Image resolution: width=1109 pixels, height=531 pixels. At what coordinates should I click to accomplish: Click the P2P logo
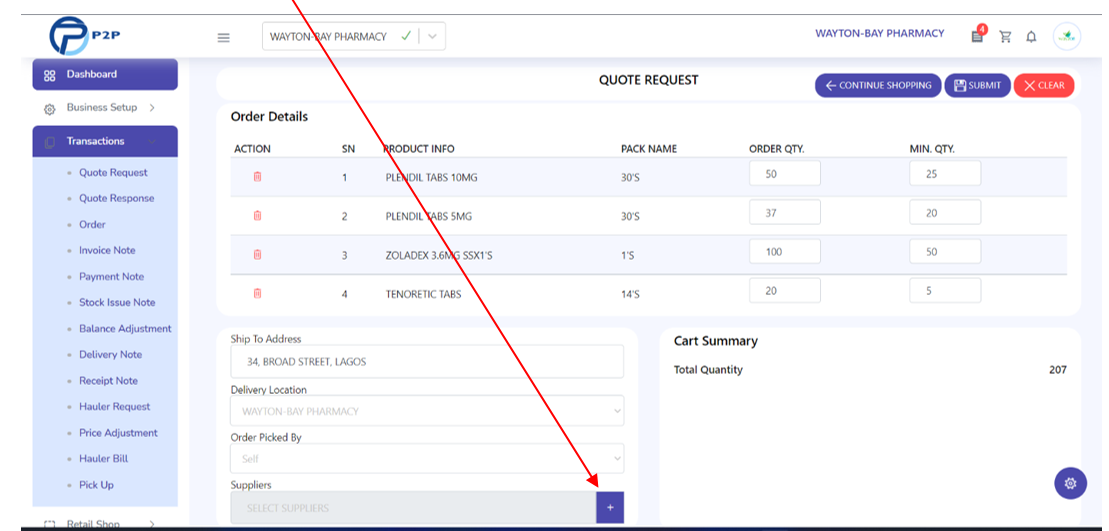83,35
